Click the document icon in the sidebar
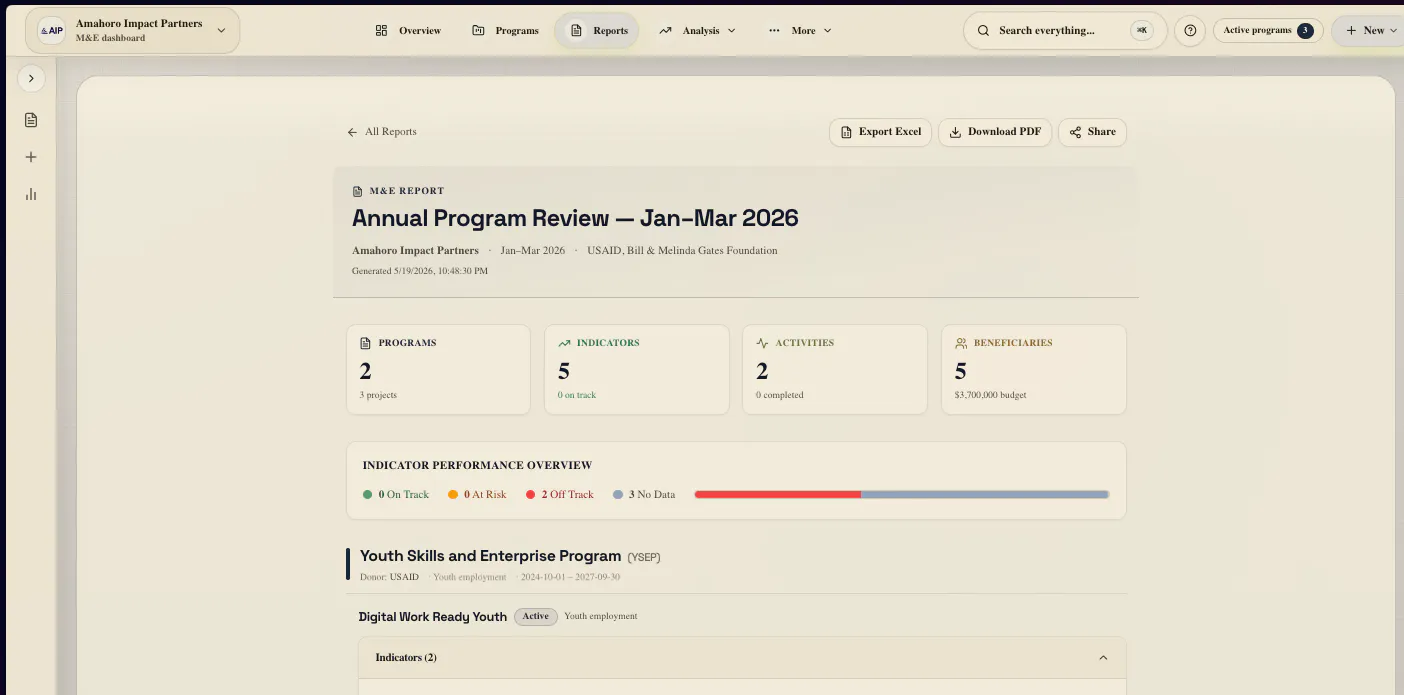 coord(31,120)
